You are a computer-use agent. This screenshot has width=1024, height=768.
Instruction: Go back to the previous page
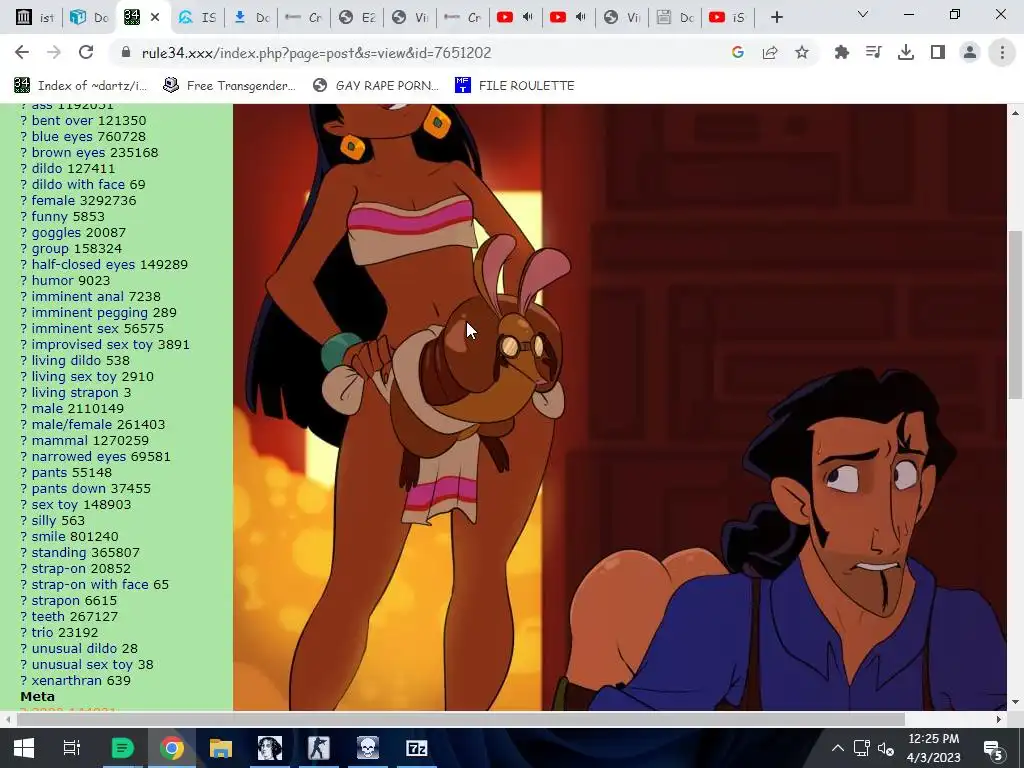click(22, 52)
